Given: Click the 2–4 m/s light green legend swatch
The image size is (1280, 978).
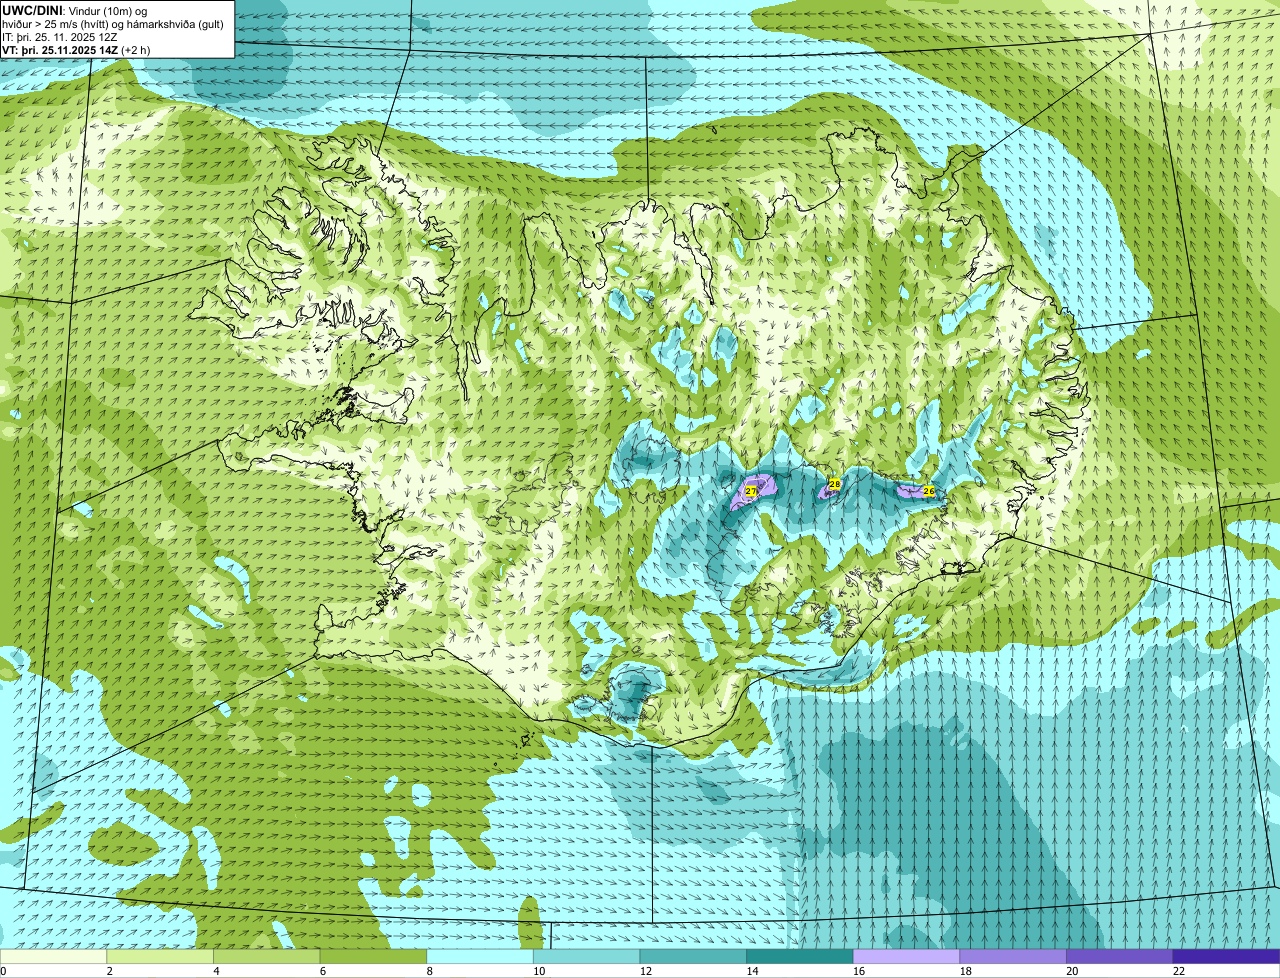Looking at the screenshot, I should (160, 956).
